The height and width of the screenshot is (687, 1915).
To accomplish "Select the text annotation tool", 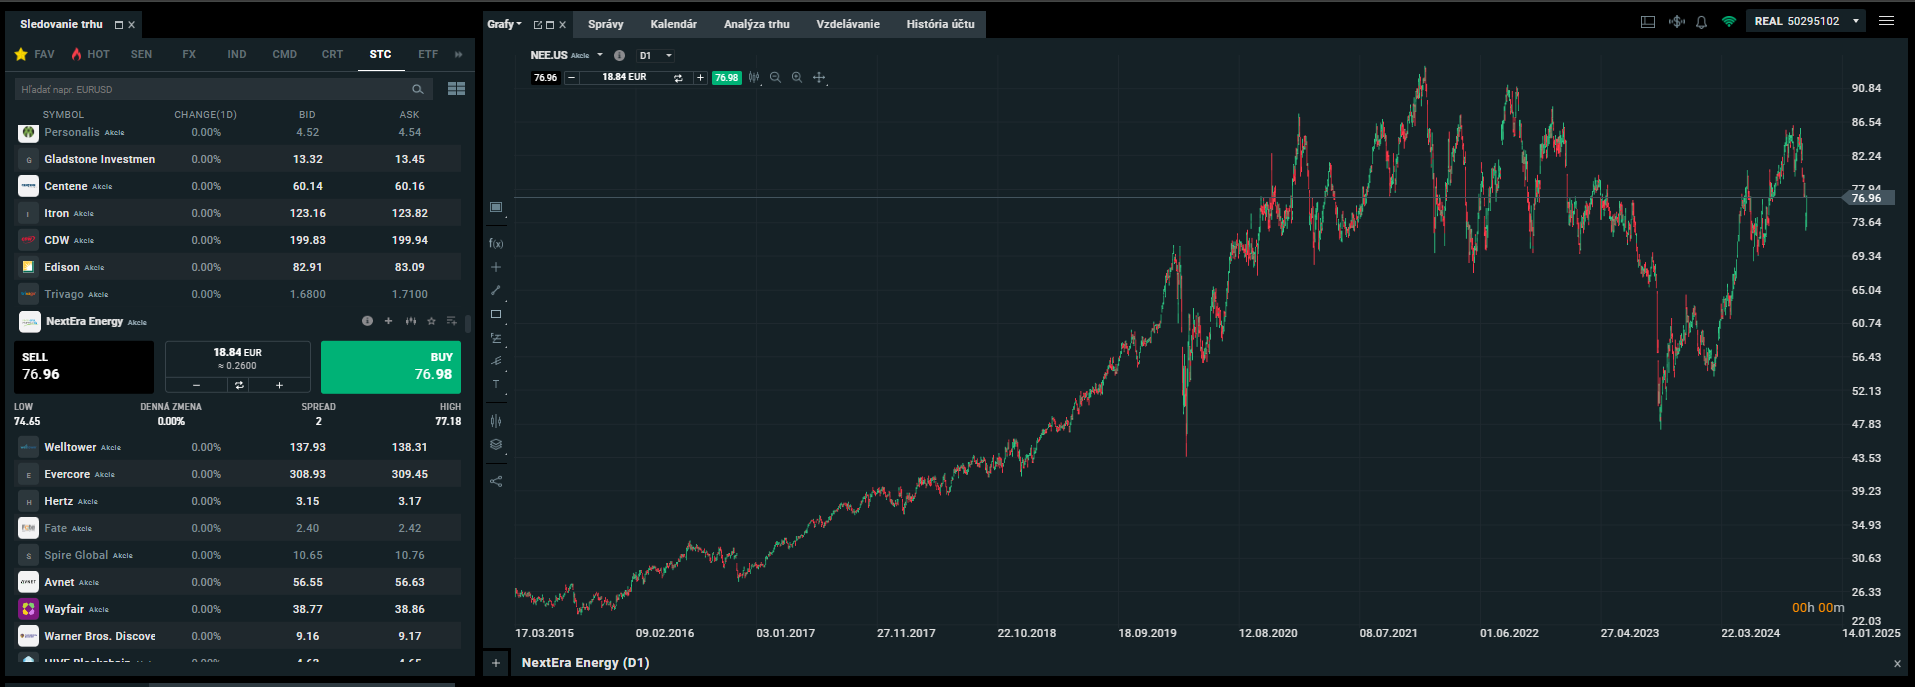I will (x=496, y=384).
